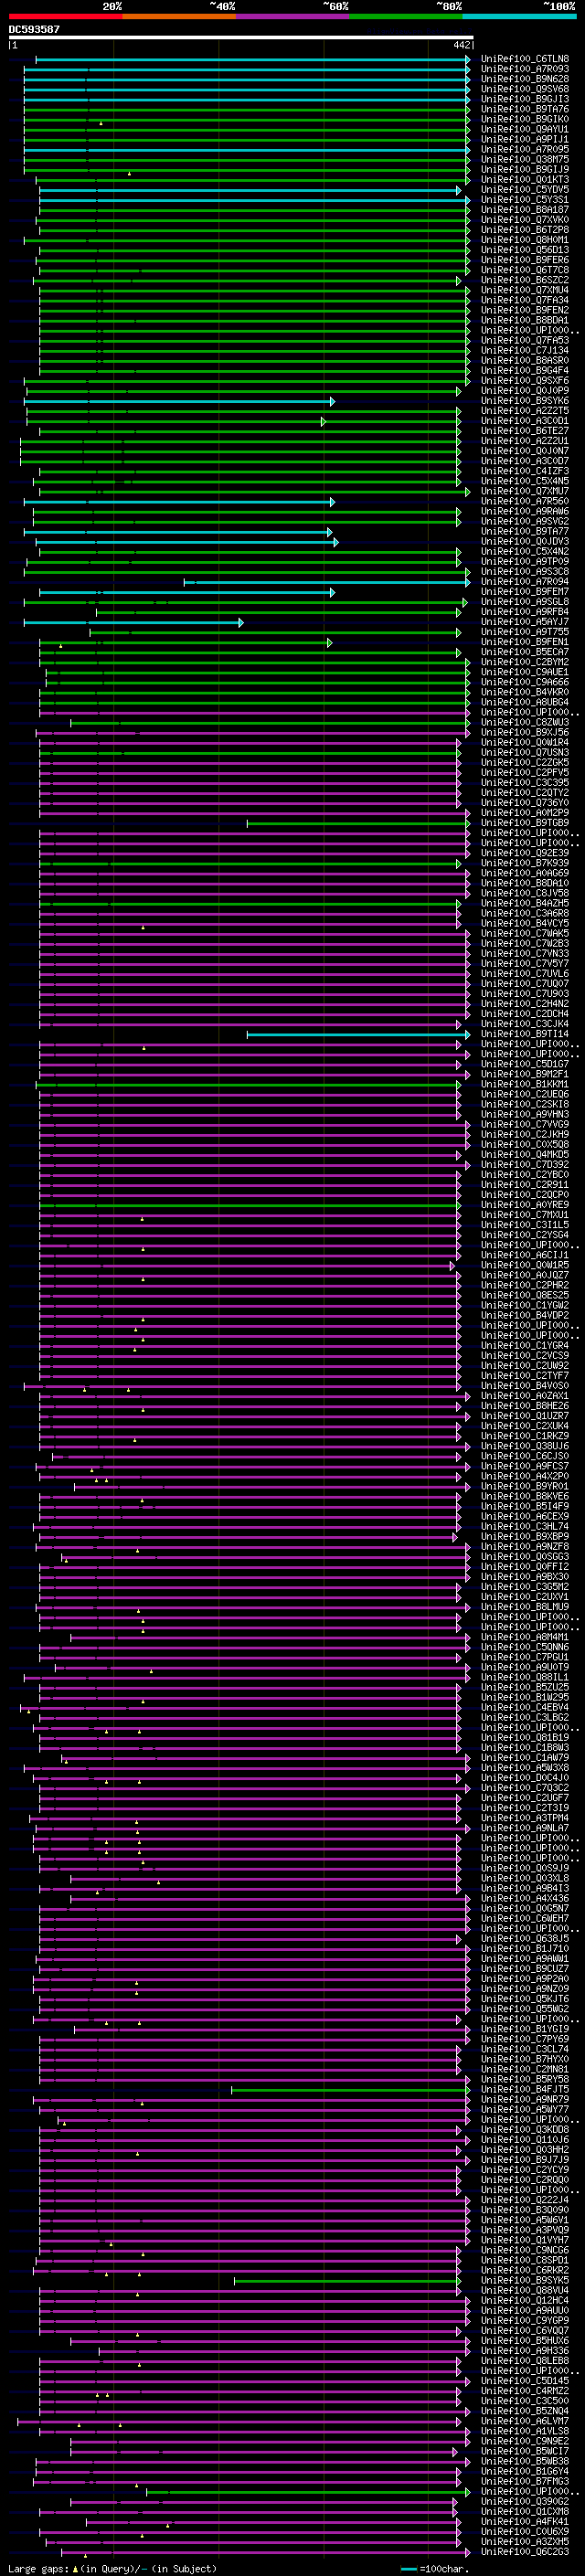Click the purple ~60% legend color segment
Image resolution: width=585 pixels, height=2576 pixels.
point(293,16)
